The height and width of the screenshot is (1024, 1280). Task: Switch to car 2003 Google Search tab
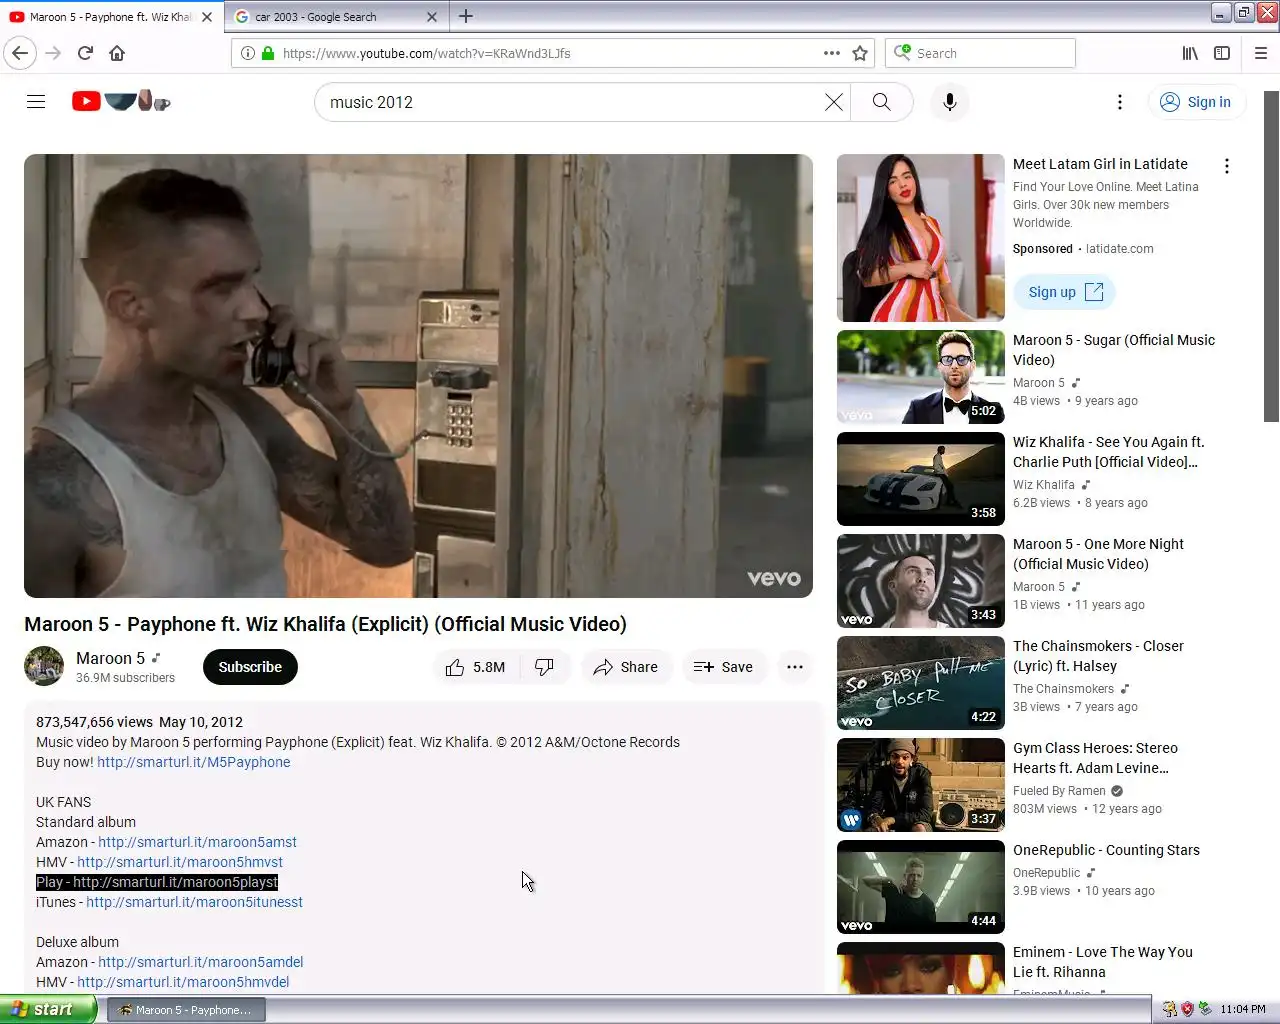(336, 17)
